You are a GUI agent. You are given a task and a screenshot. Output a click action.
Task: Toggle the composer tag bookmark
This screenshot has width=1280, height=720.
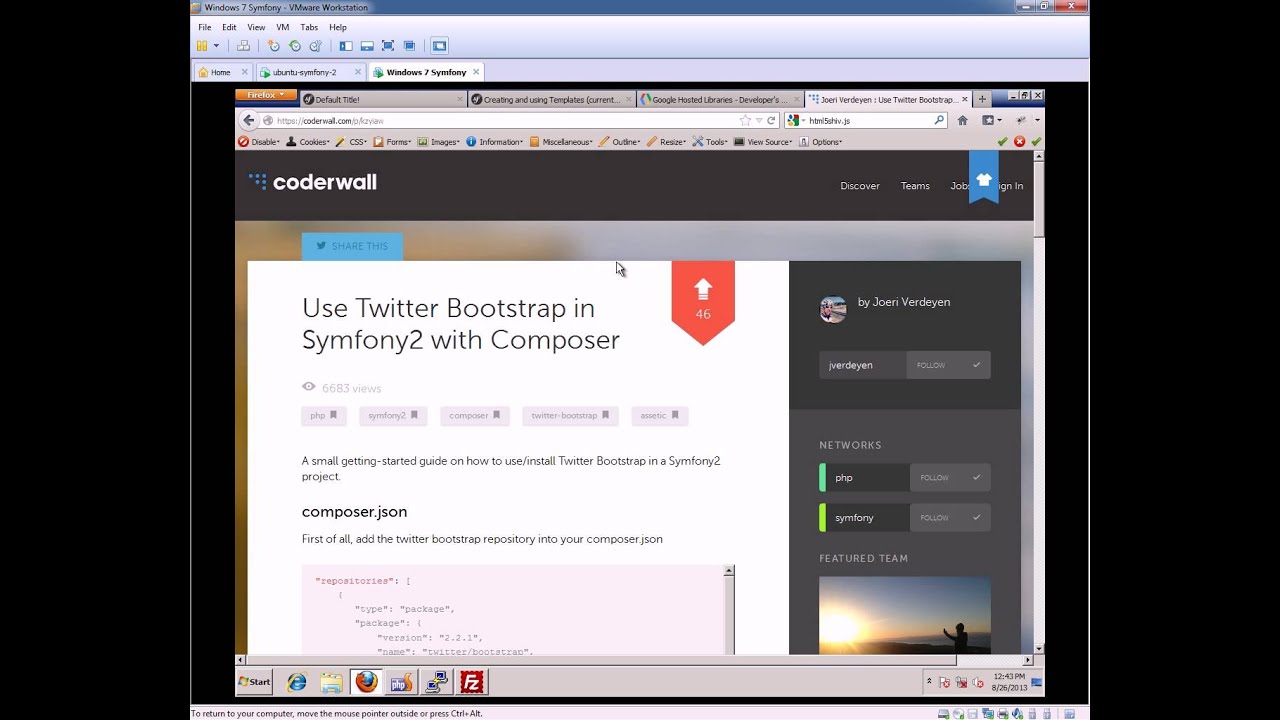point(497,415)
